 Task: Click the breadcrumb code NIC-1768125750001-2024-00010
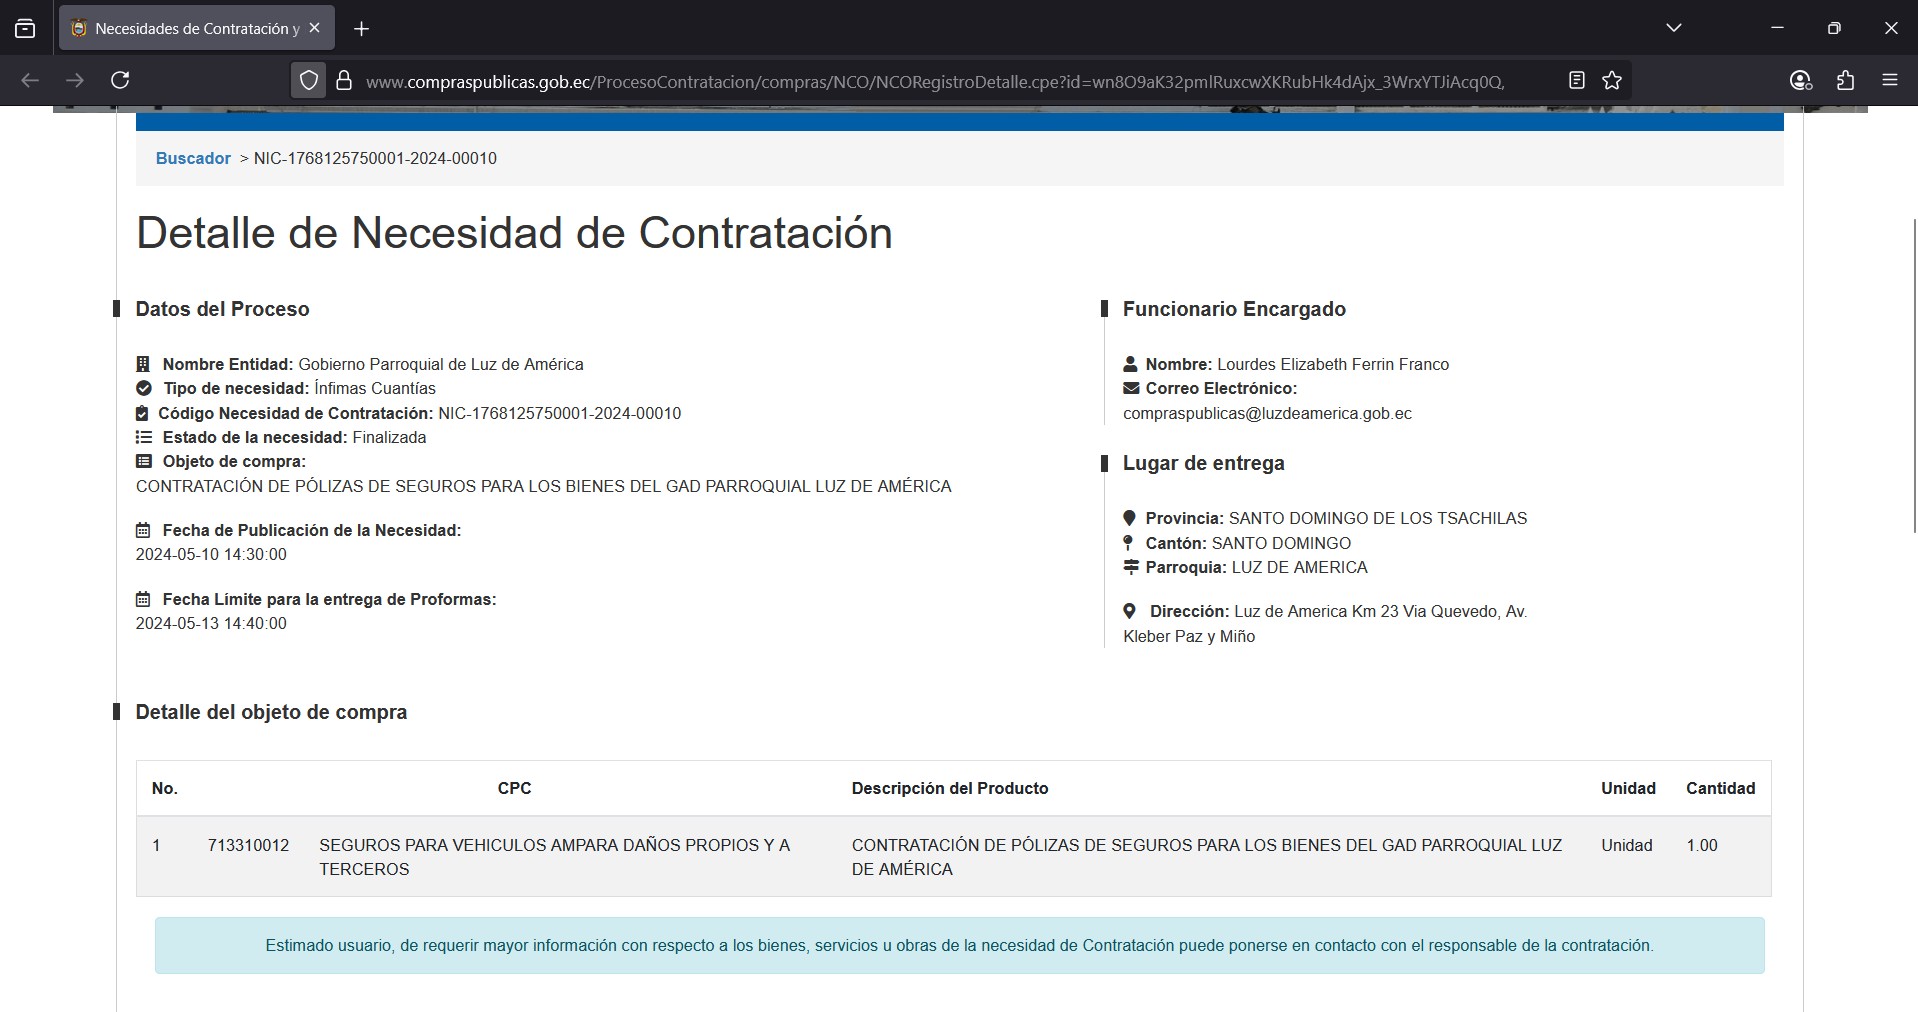[x=375, y=158]
